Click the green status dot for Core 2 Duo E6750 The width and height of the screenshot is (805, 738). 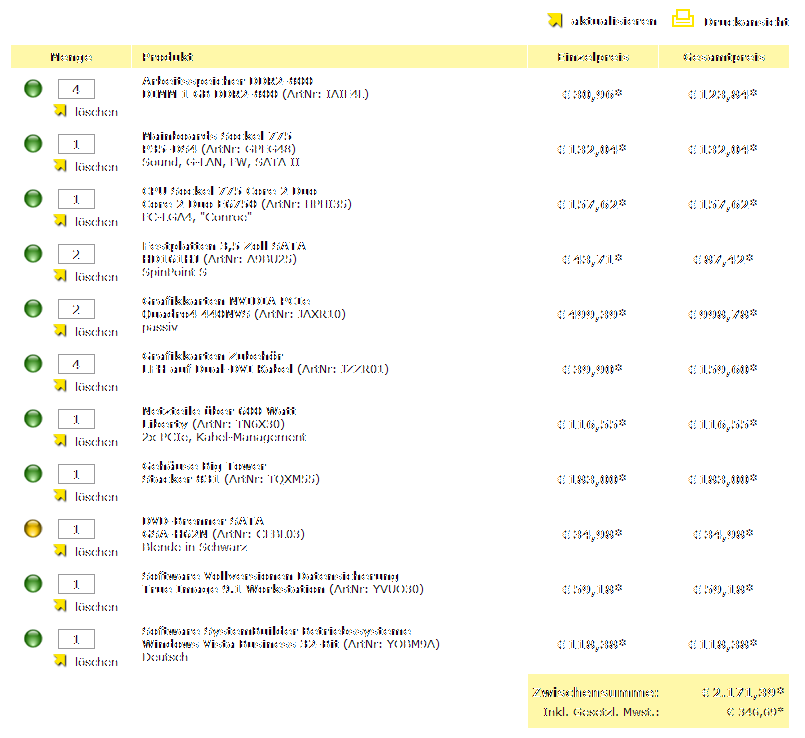click(33, 199)
